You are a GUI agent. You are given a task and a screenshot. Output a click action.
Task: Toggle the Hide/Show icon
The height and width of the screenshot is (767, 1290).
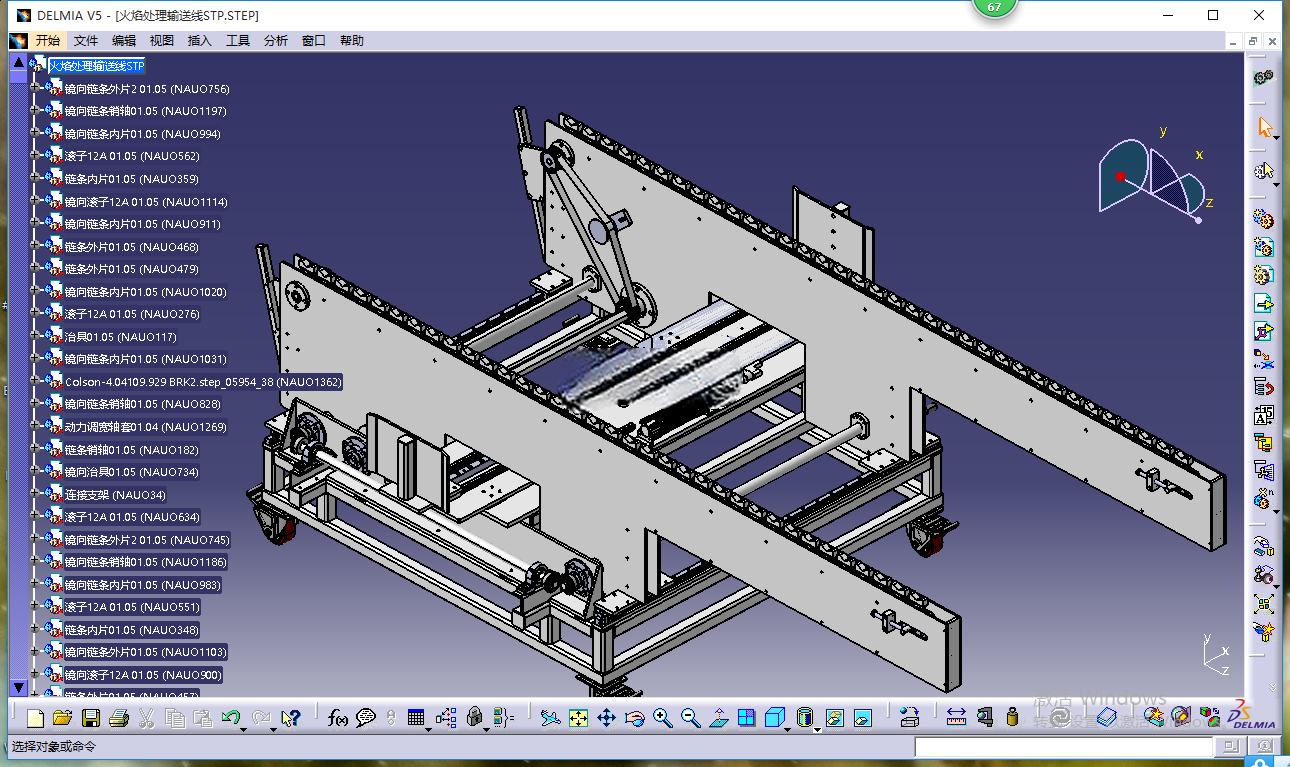[x=835, y=717]
